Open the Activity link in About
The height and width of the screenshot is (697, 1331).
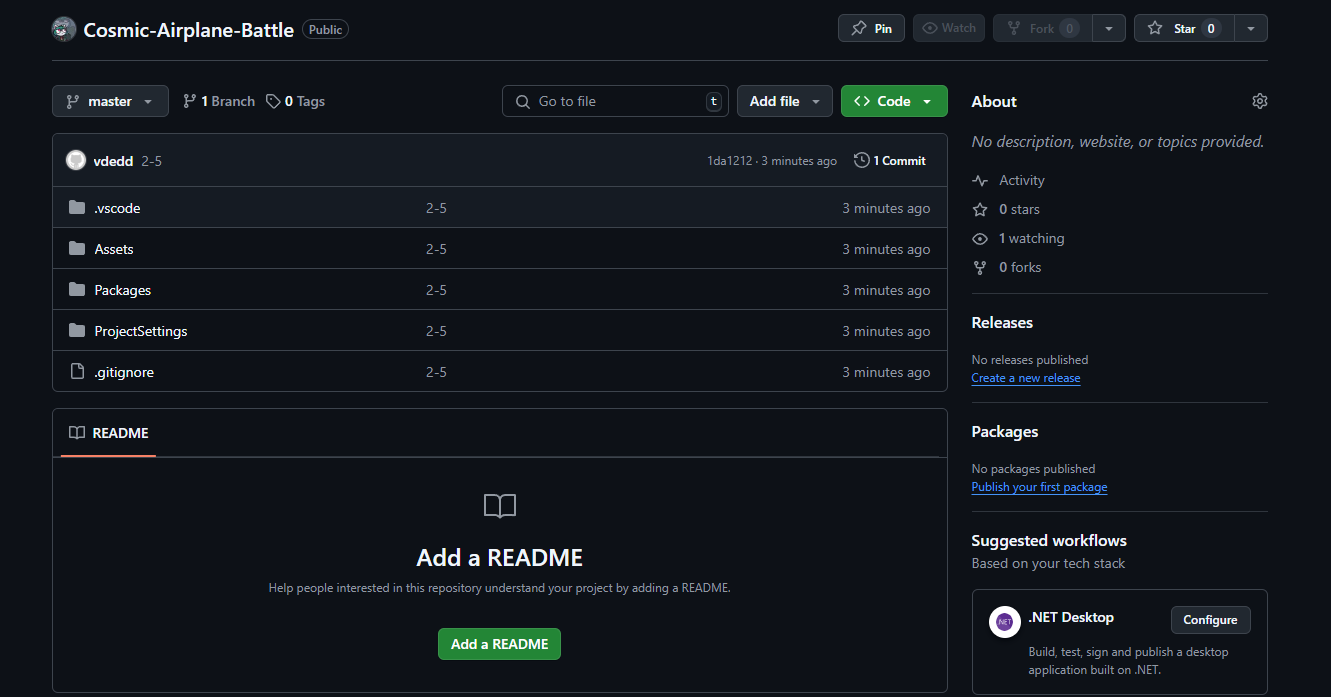click(x=1008, y=181)
